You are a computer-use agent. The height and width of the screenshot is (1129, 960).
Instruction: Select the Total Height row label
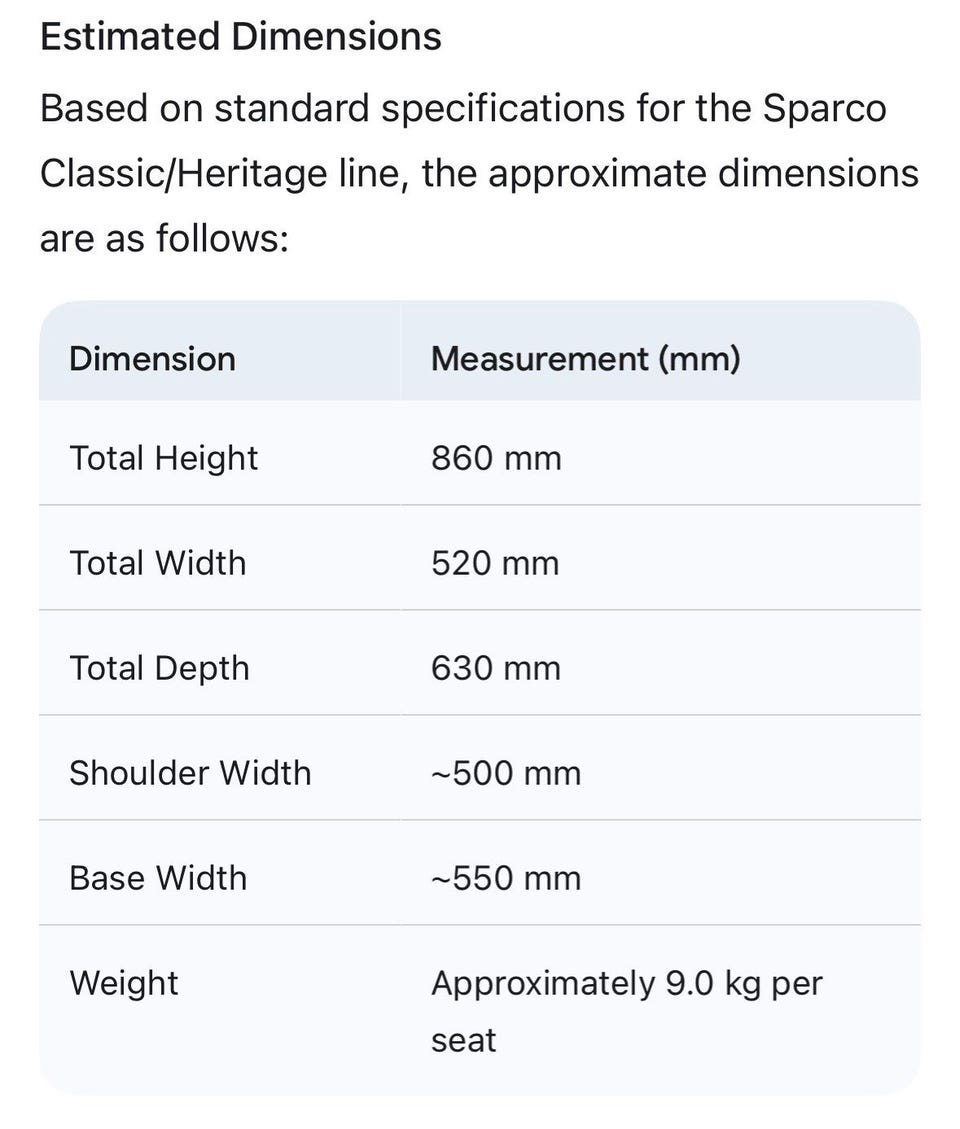(163, 458)
